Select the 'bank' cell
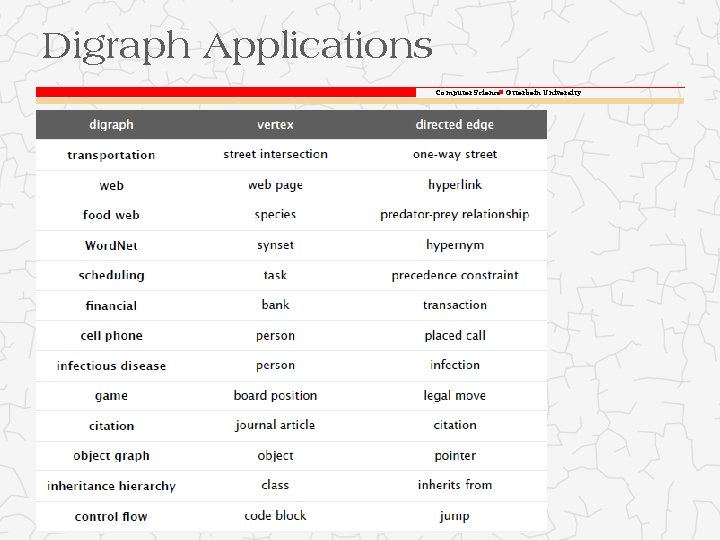 (275, 305)
